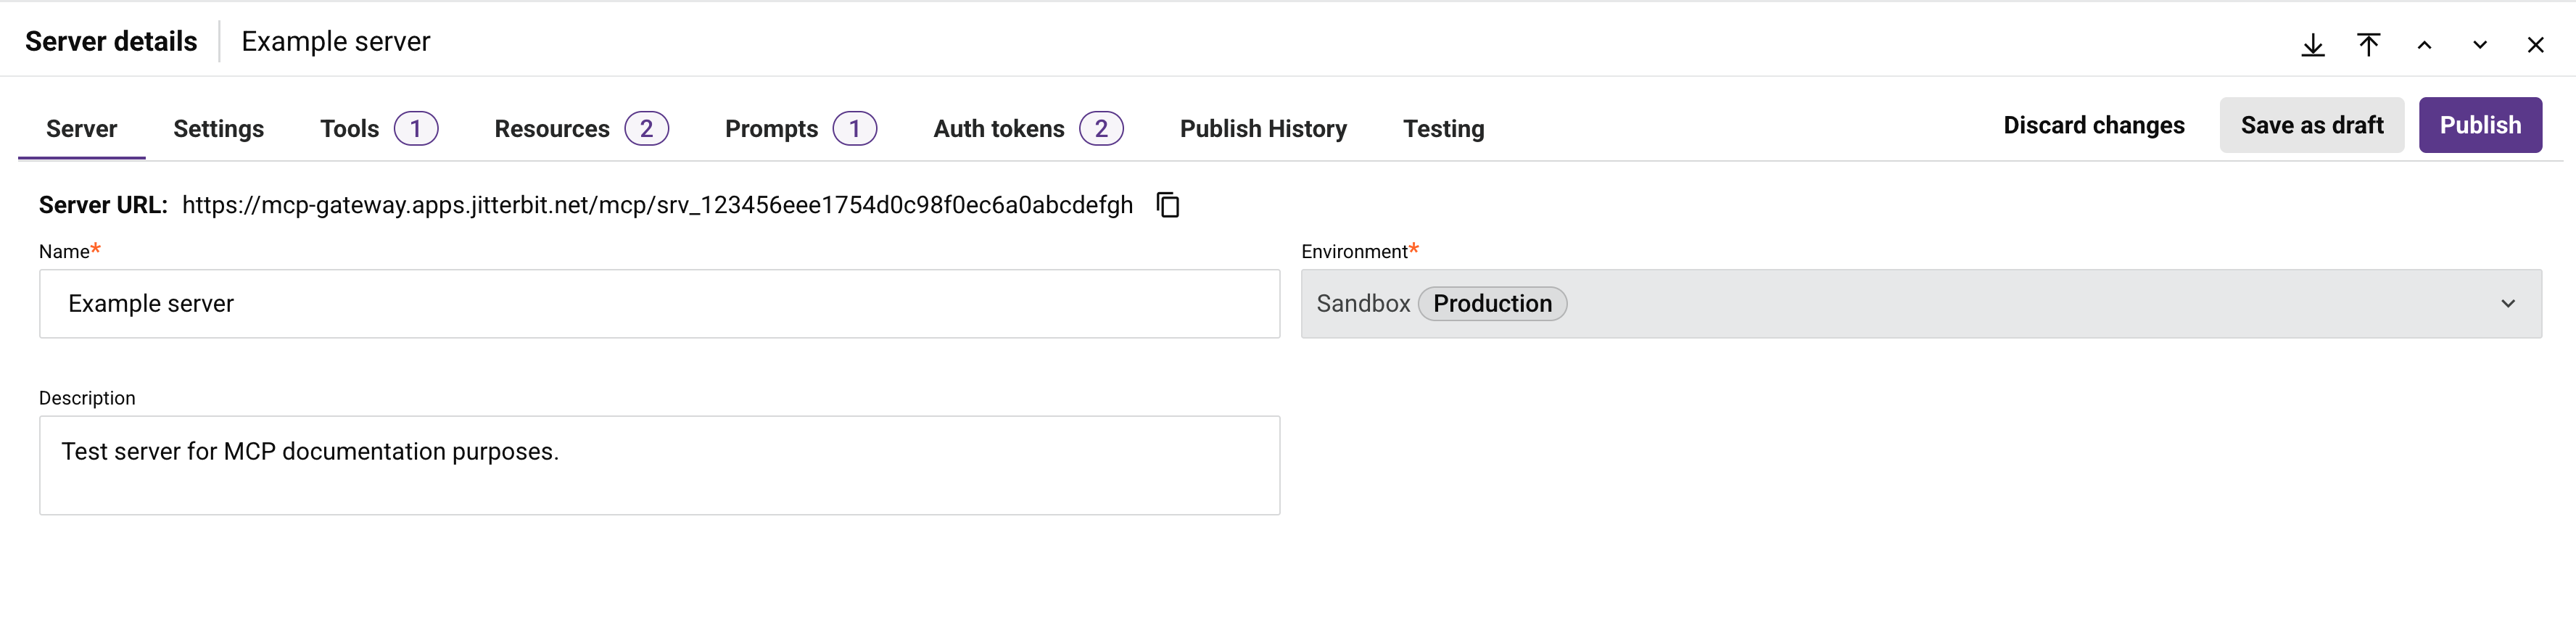Go to next server with down chevron
The height and width of the screenshot is (638, 2576).
point(2480,45)
